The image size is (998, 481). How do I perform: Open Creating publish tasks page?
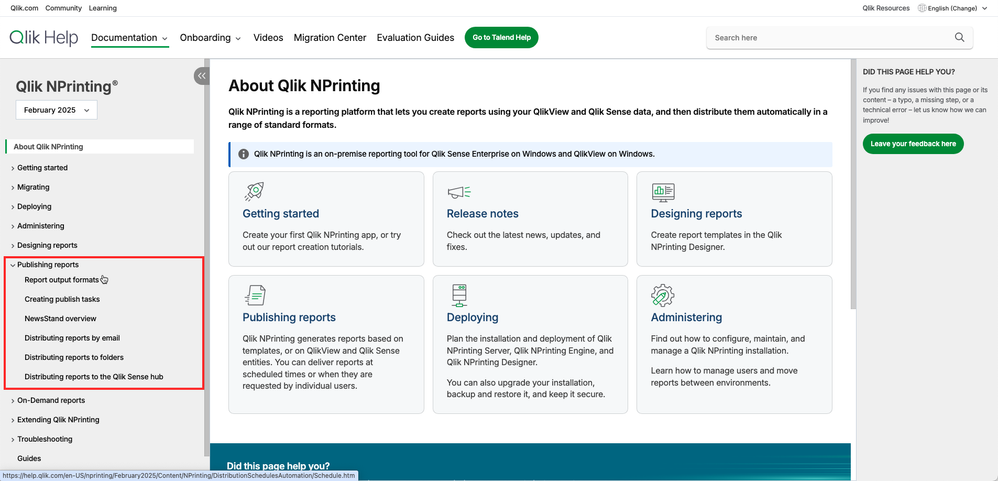point(62,299)
